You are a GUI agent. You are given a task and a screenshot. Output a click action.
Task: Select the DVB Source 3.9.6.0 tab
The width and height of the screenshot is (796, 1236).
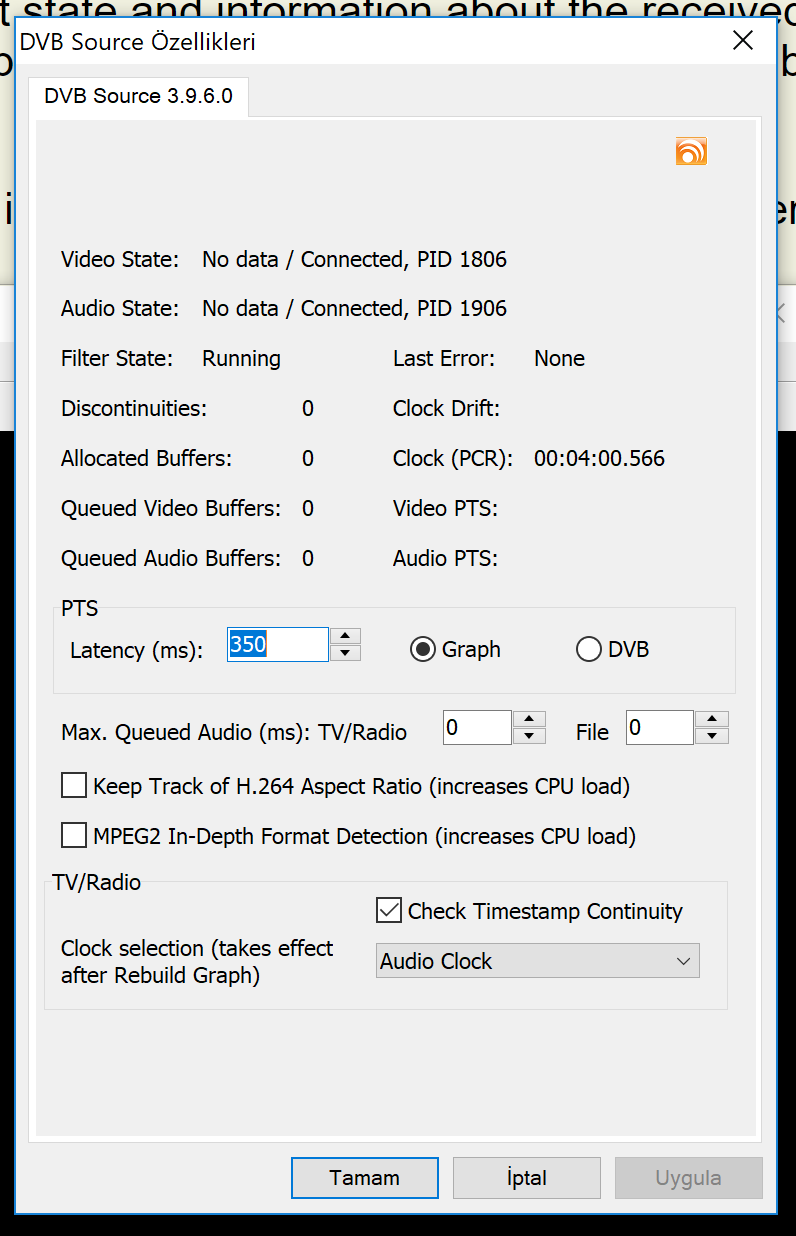[138, 97]
